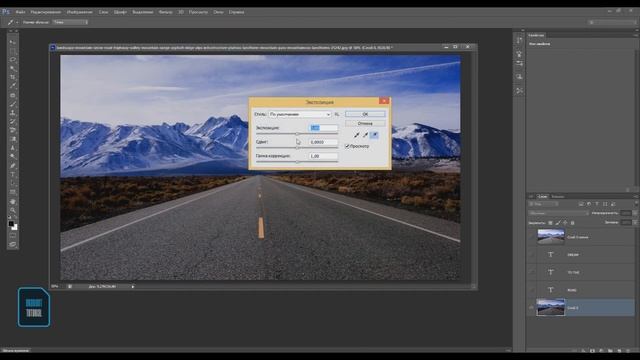
Task: Click the create new layer icon
Action: click(619, 351)
